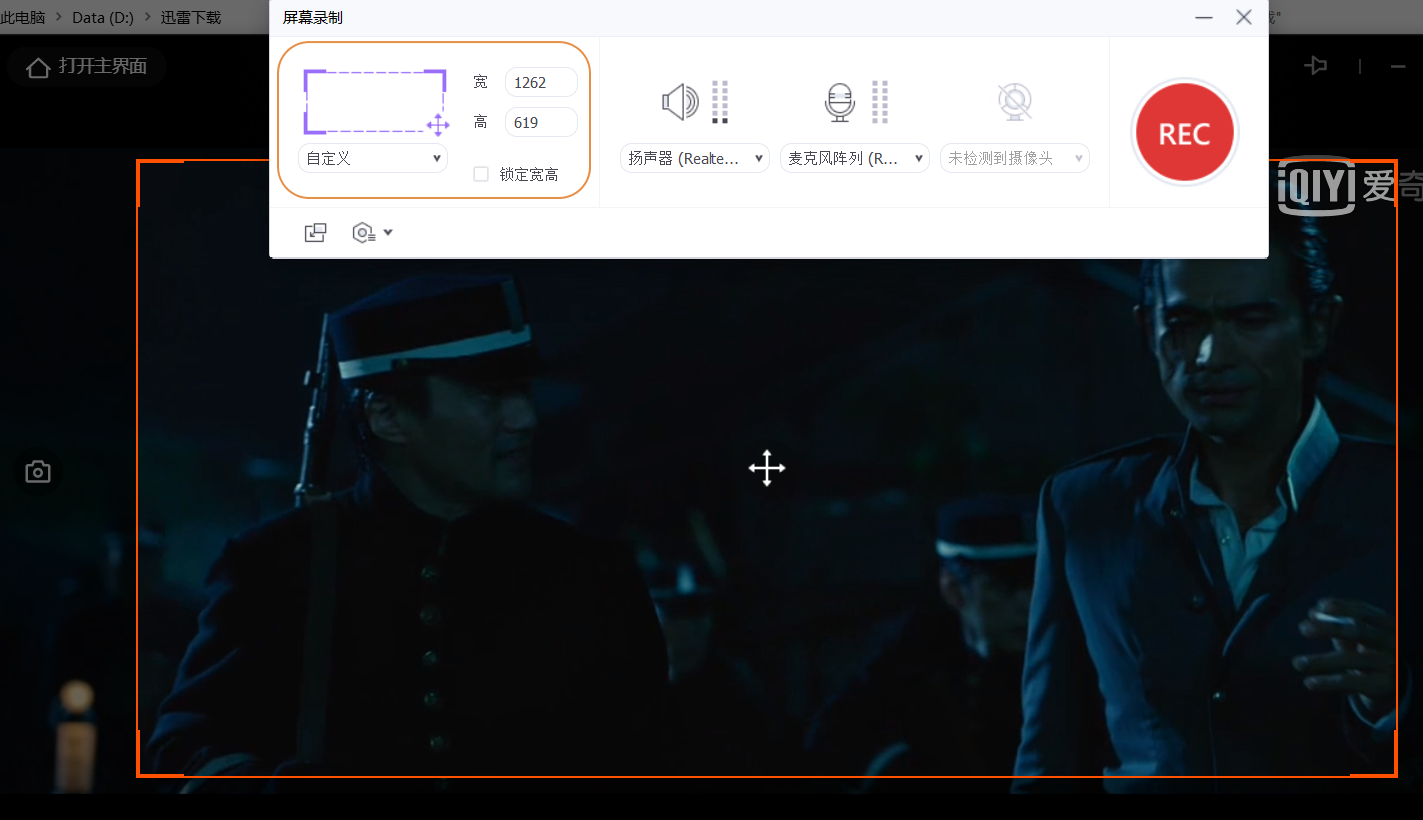Viewport: 1423px width, 820px height.
Task: Enable the 锁定宽高 checkbox
Action: [x=480, y=173]
